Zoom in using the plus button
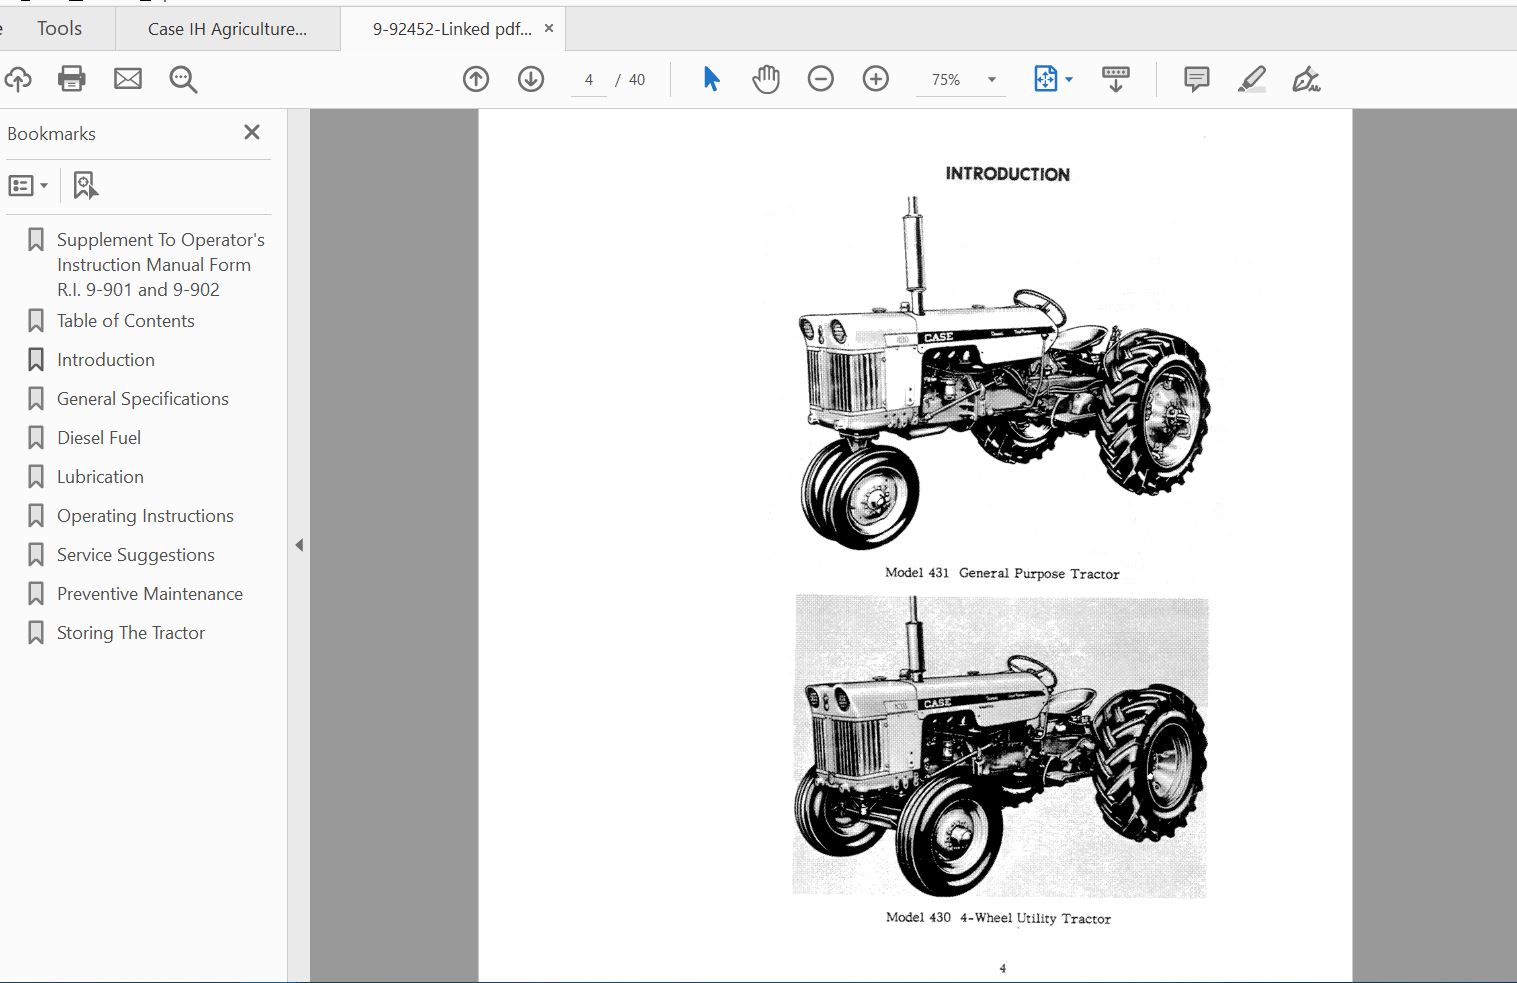 [x=876, y=79]
